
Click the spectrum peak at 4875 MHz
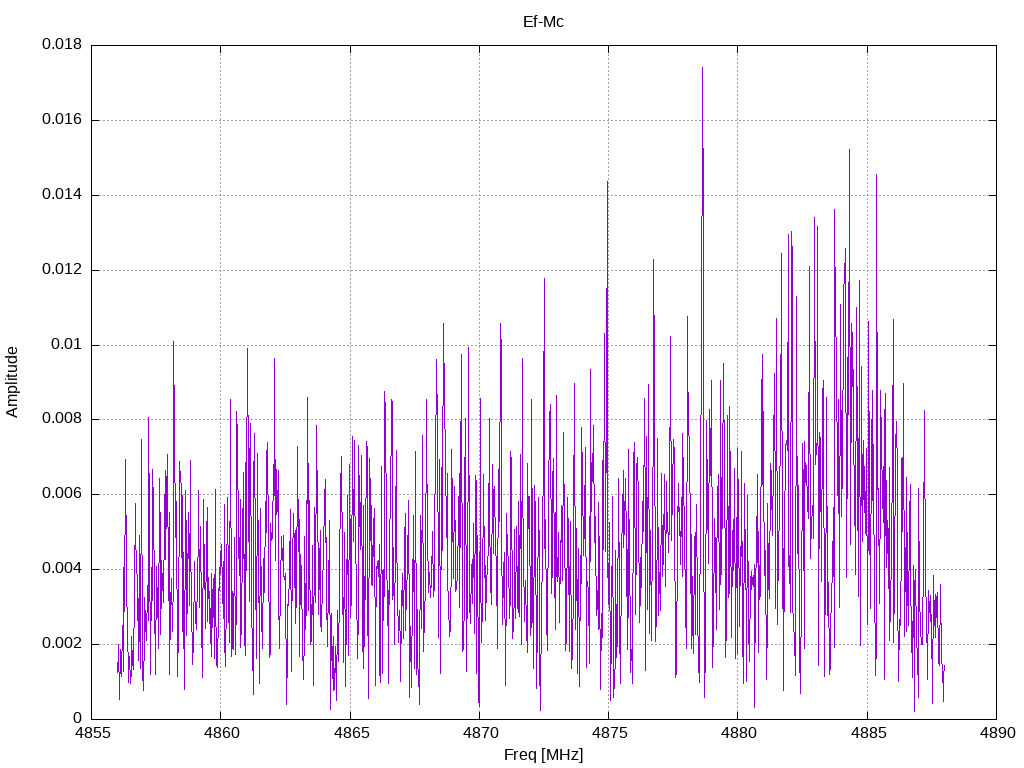607,183
